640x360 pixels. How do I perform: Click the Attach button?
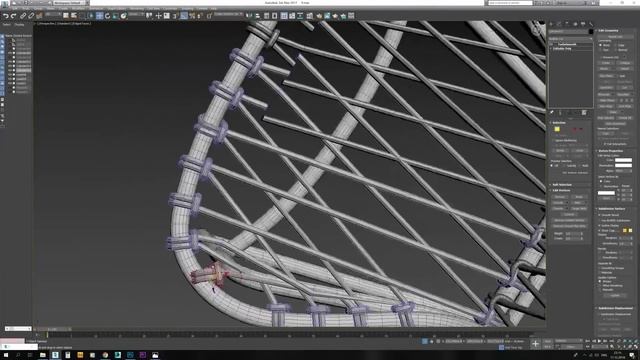point(604,69)
